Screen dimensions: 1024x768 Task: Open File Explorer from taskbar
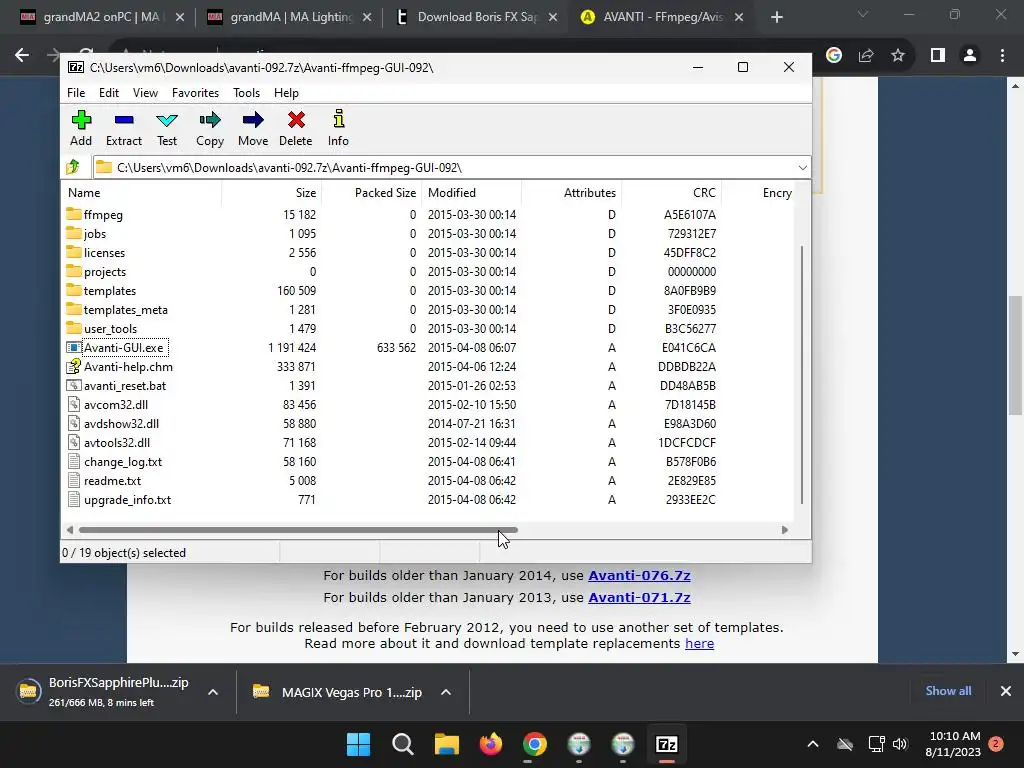447,744
